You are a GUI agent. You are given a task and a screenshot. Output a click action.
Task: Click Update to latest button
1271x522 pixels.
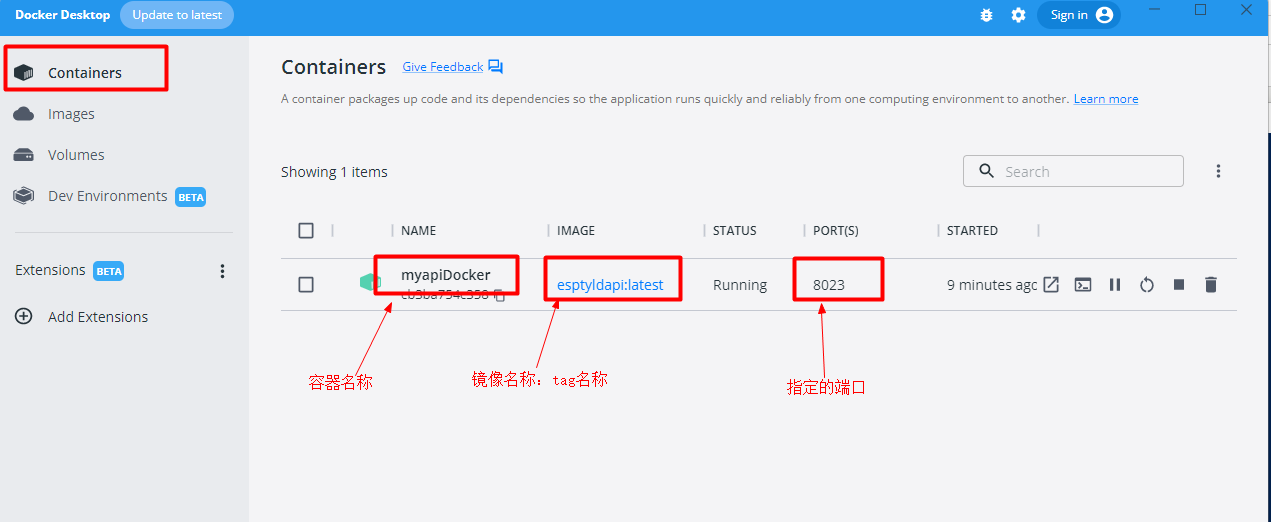[177, 15]
